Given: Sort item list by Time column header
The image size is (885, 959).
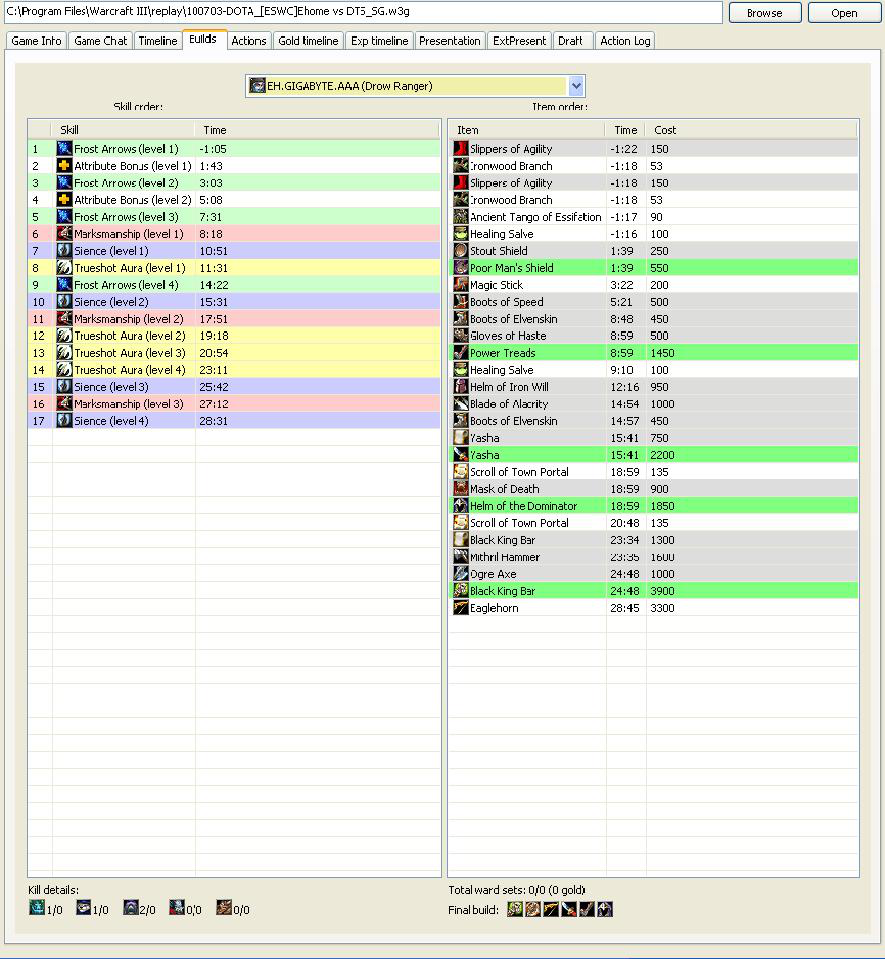Looking at the screenshot, I should pos(626,130).
